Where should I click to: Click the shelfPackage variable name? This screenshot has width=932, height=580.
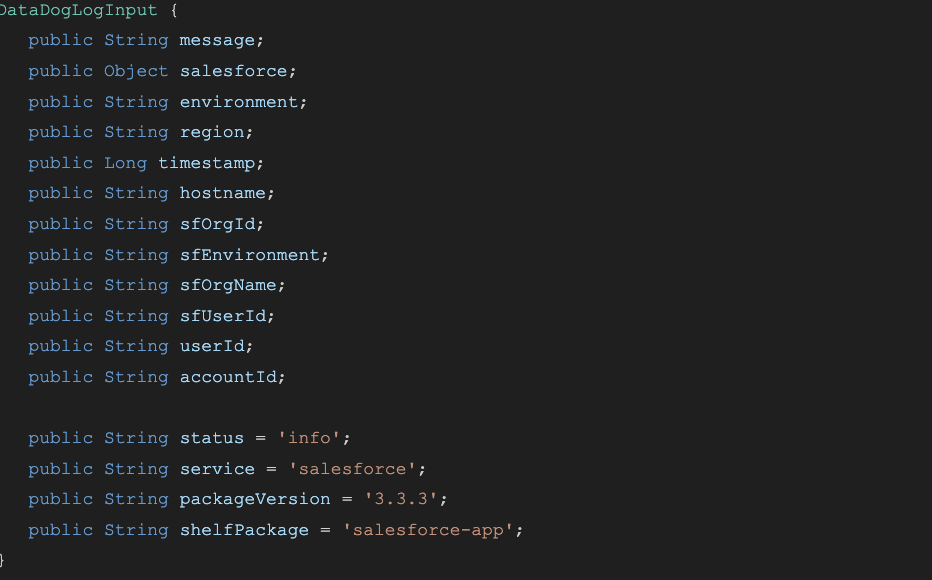pos(244,530)
